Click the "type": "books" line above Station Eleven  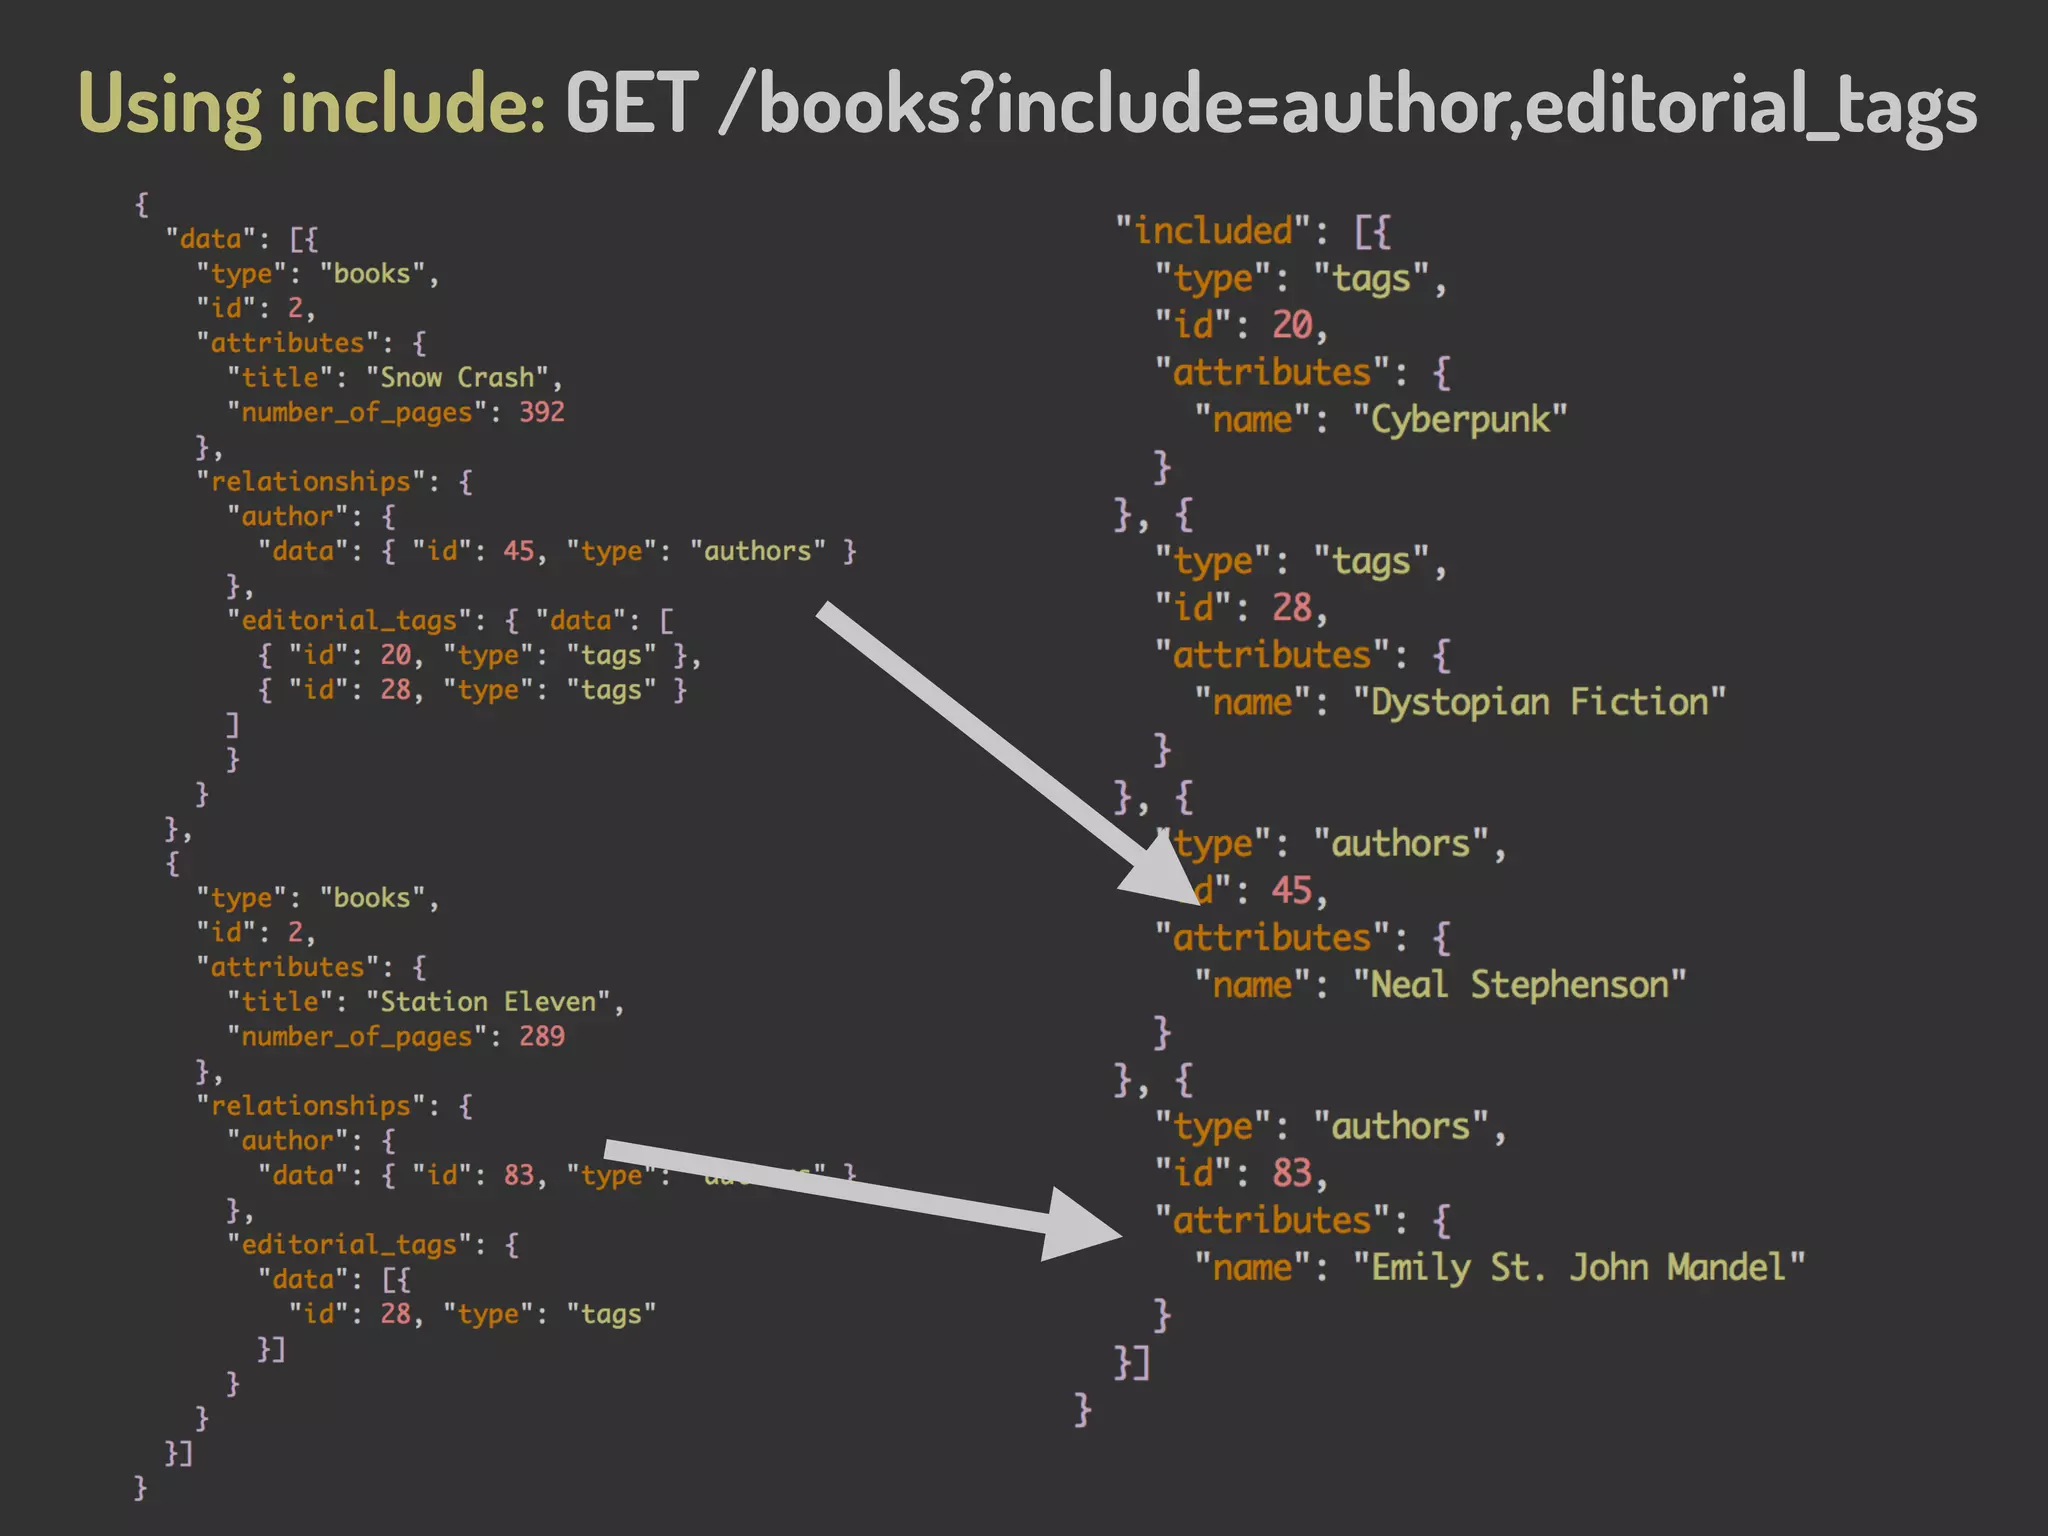click(x=318, y=898)
